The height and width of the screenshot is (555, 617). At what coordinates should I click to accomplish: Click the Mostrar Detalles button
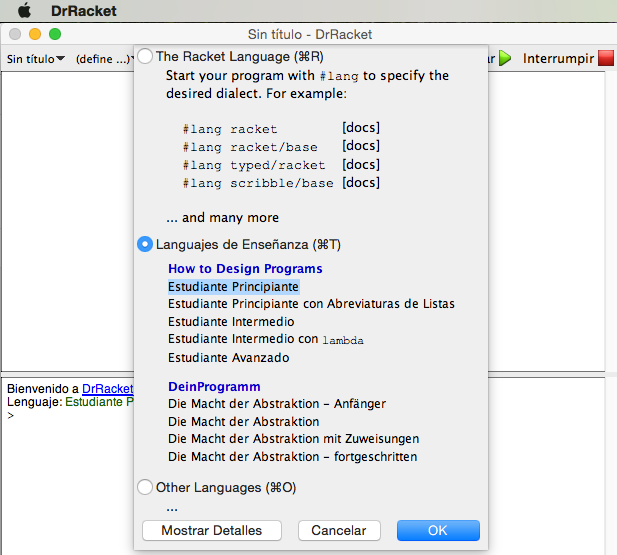pyautogui.click(x=212, y=530)
